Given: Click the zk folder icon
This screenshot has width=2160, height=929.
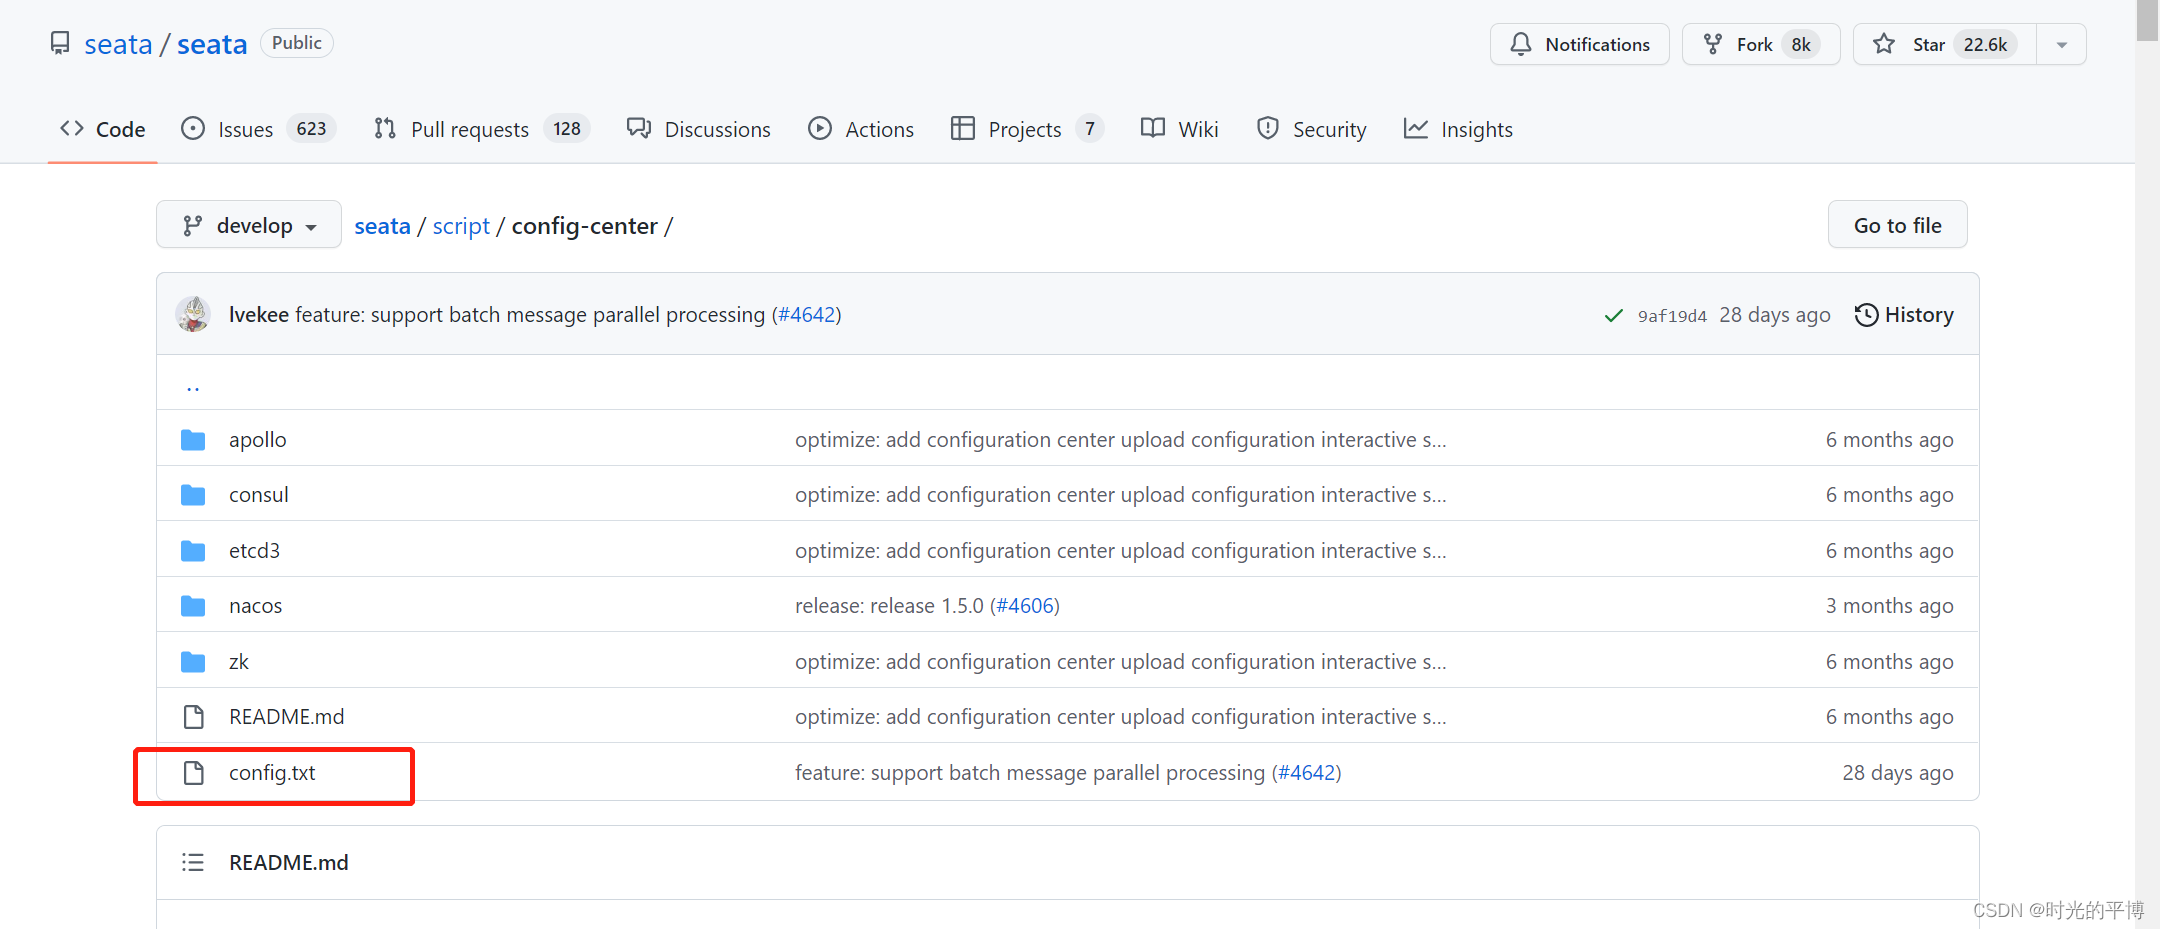Looking at the screenshot, I should pos(193,662).
